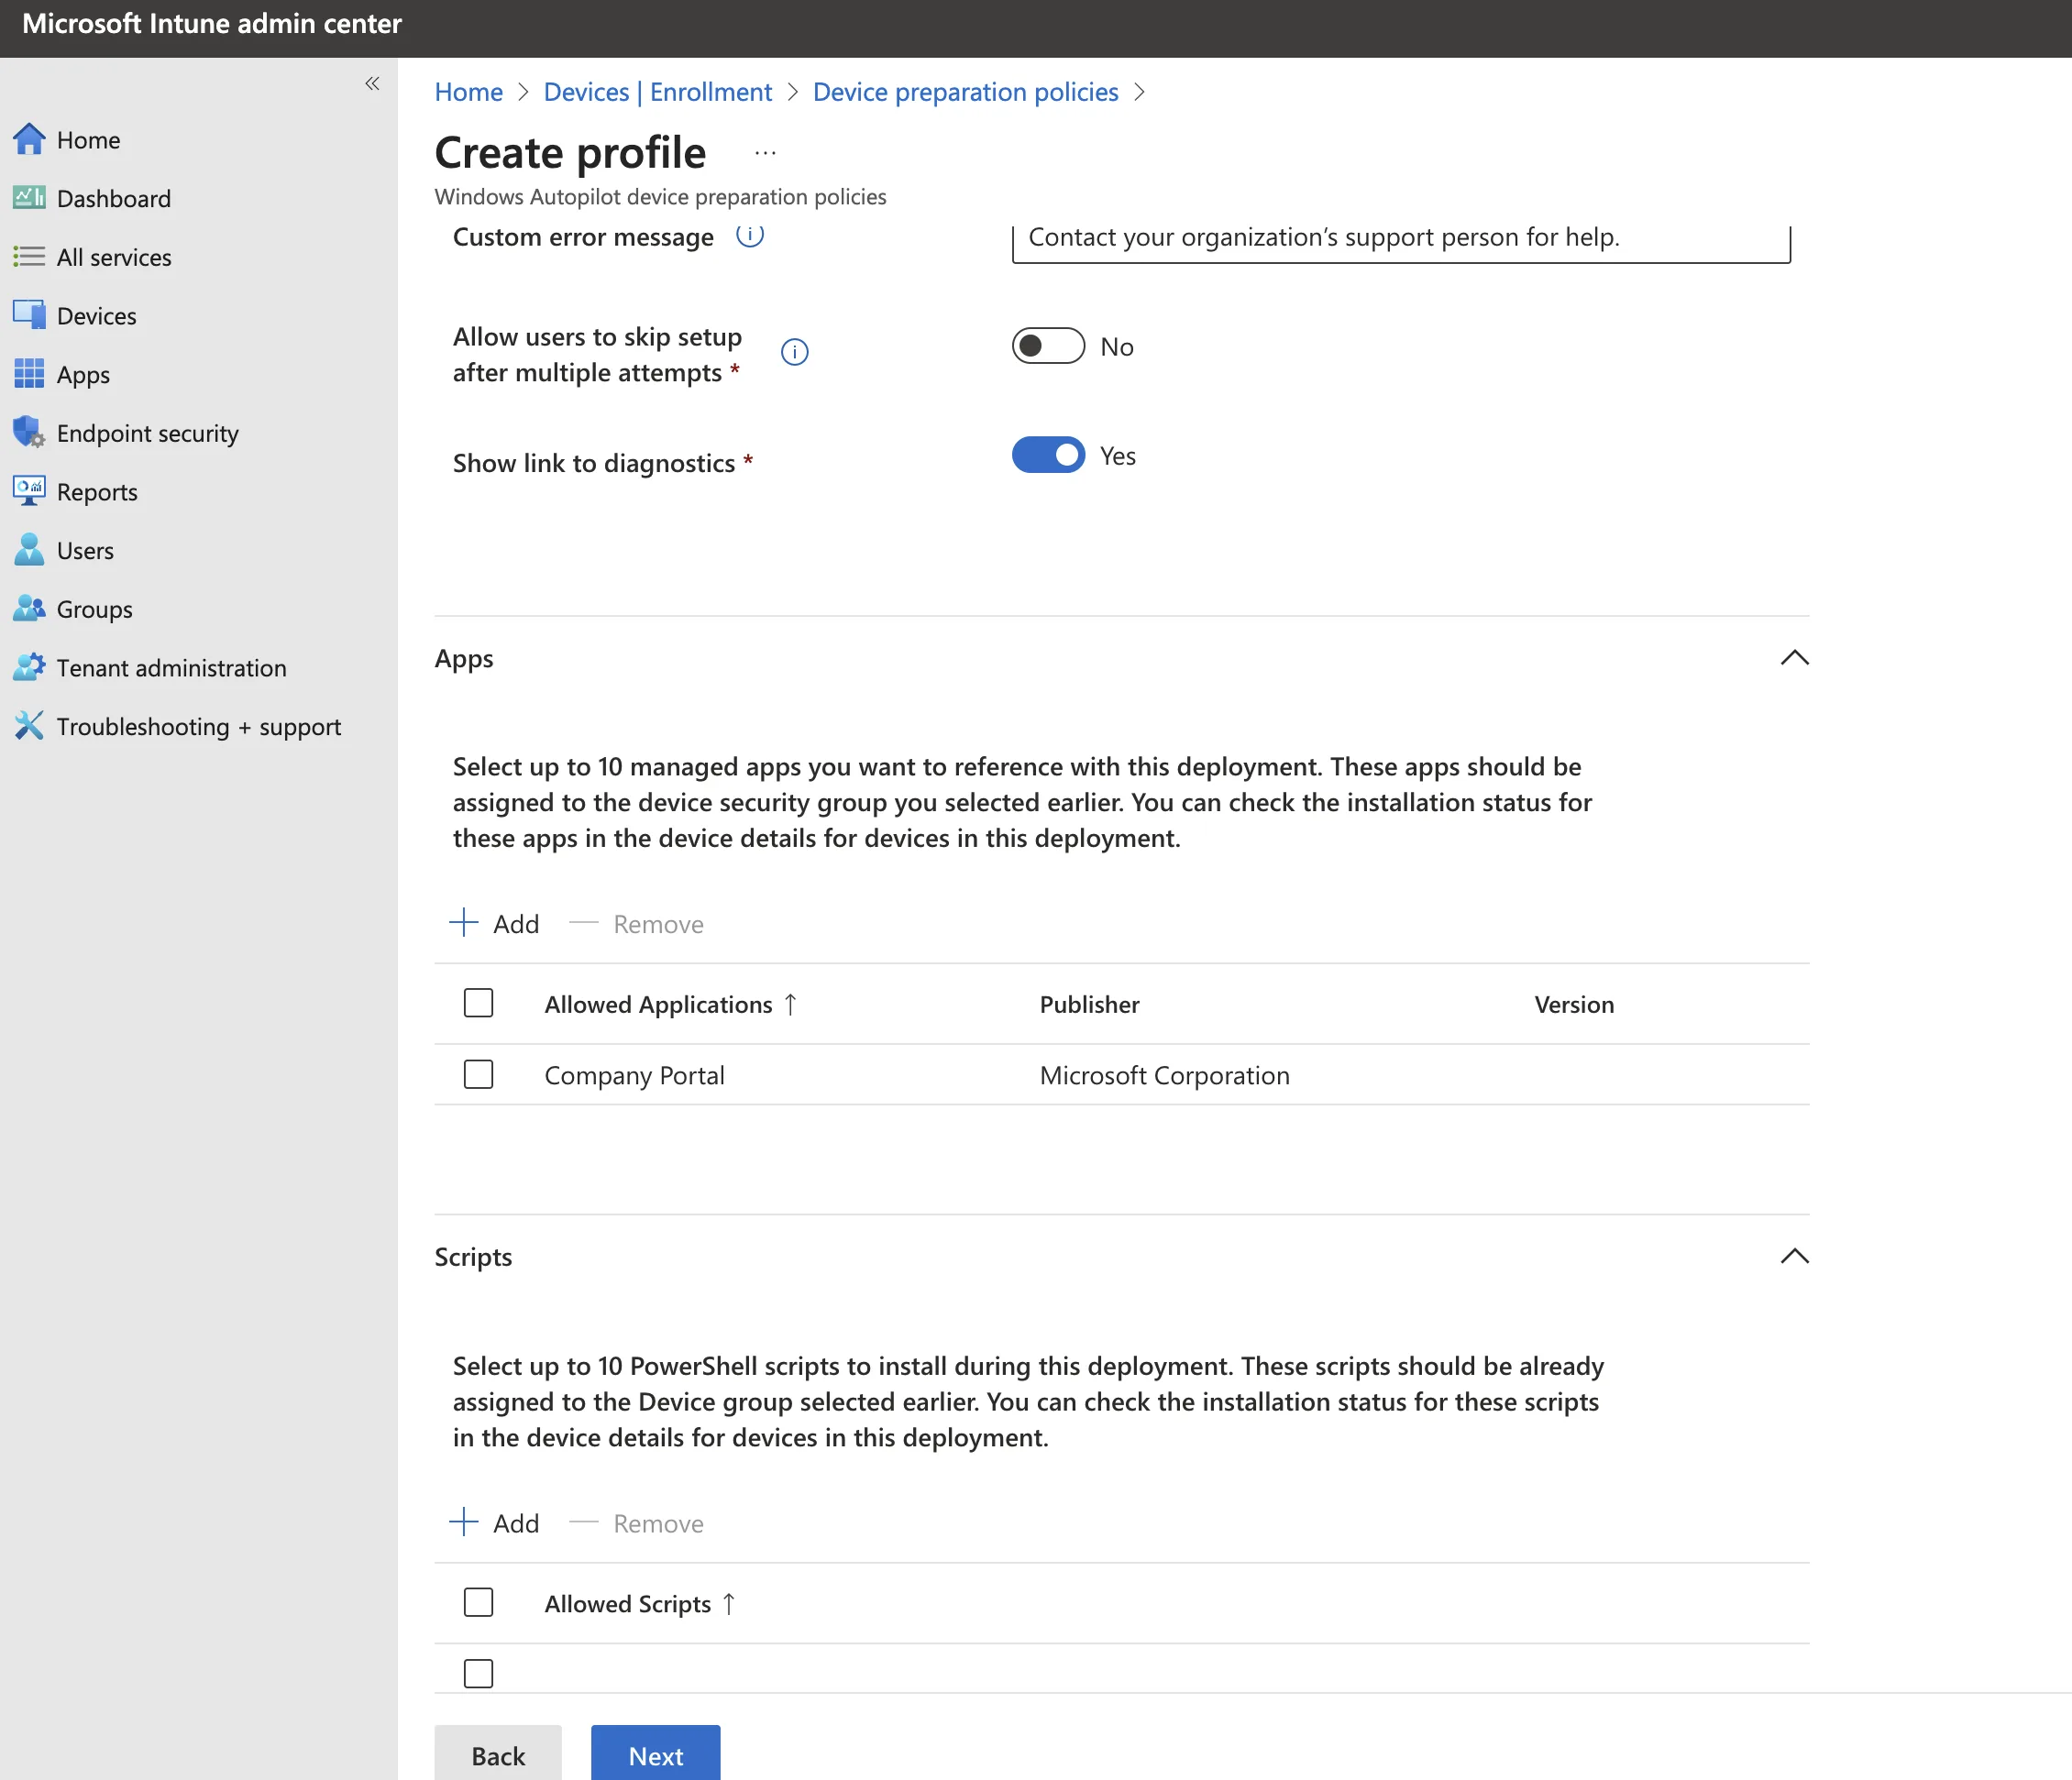Collapse the Apps section chevron
2072x1780 pixels.
click(1794, 658)
